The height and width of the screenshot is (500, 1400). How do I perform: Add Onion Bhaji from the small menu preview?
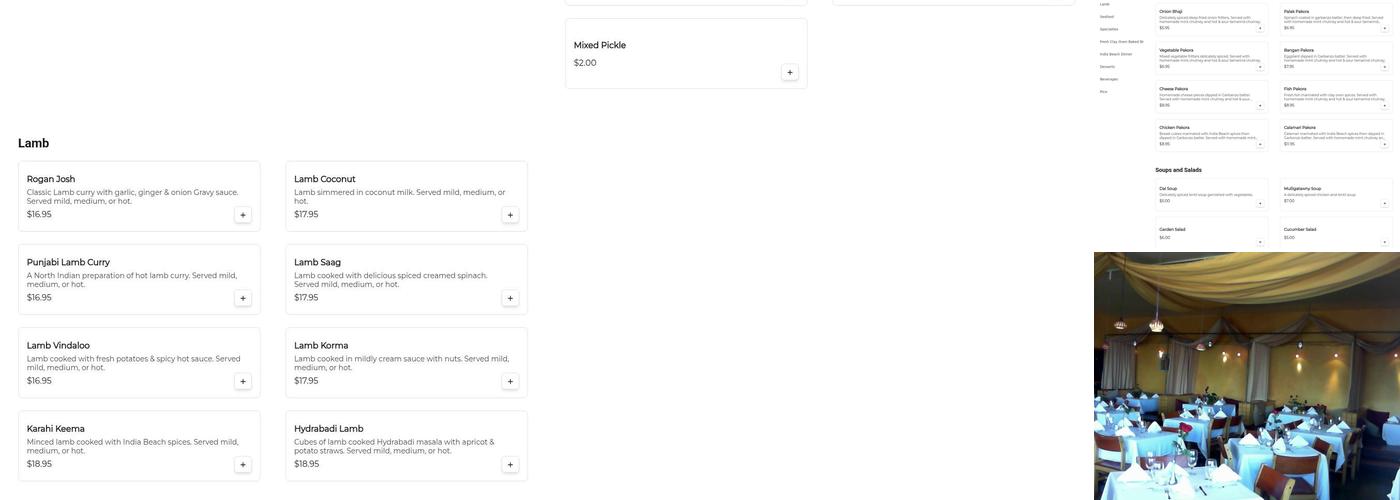(1260, 28)
